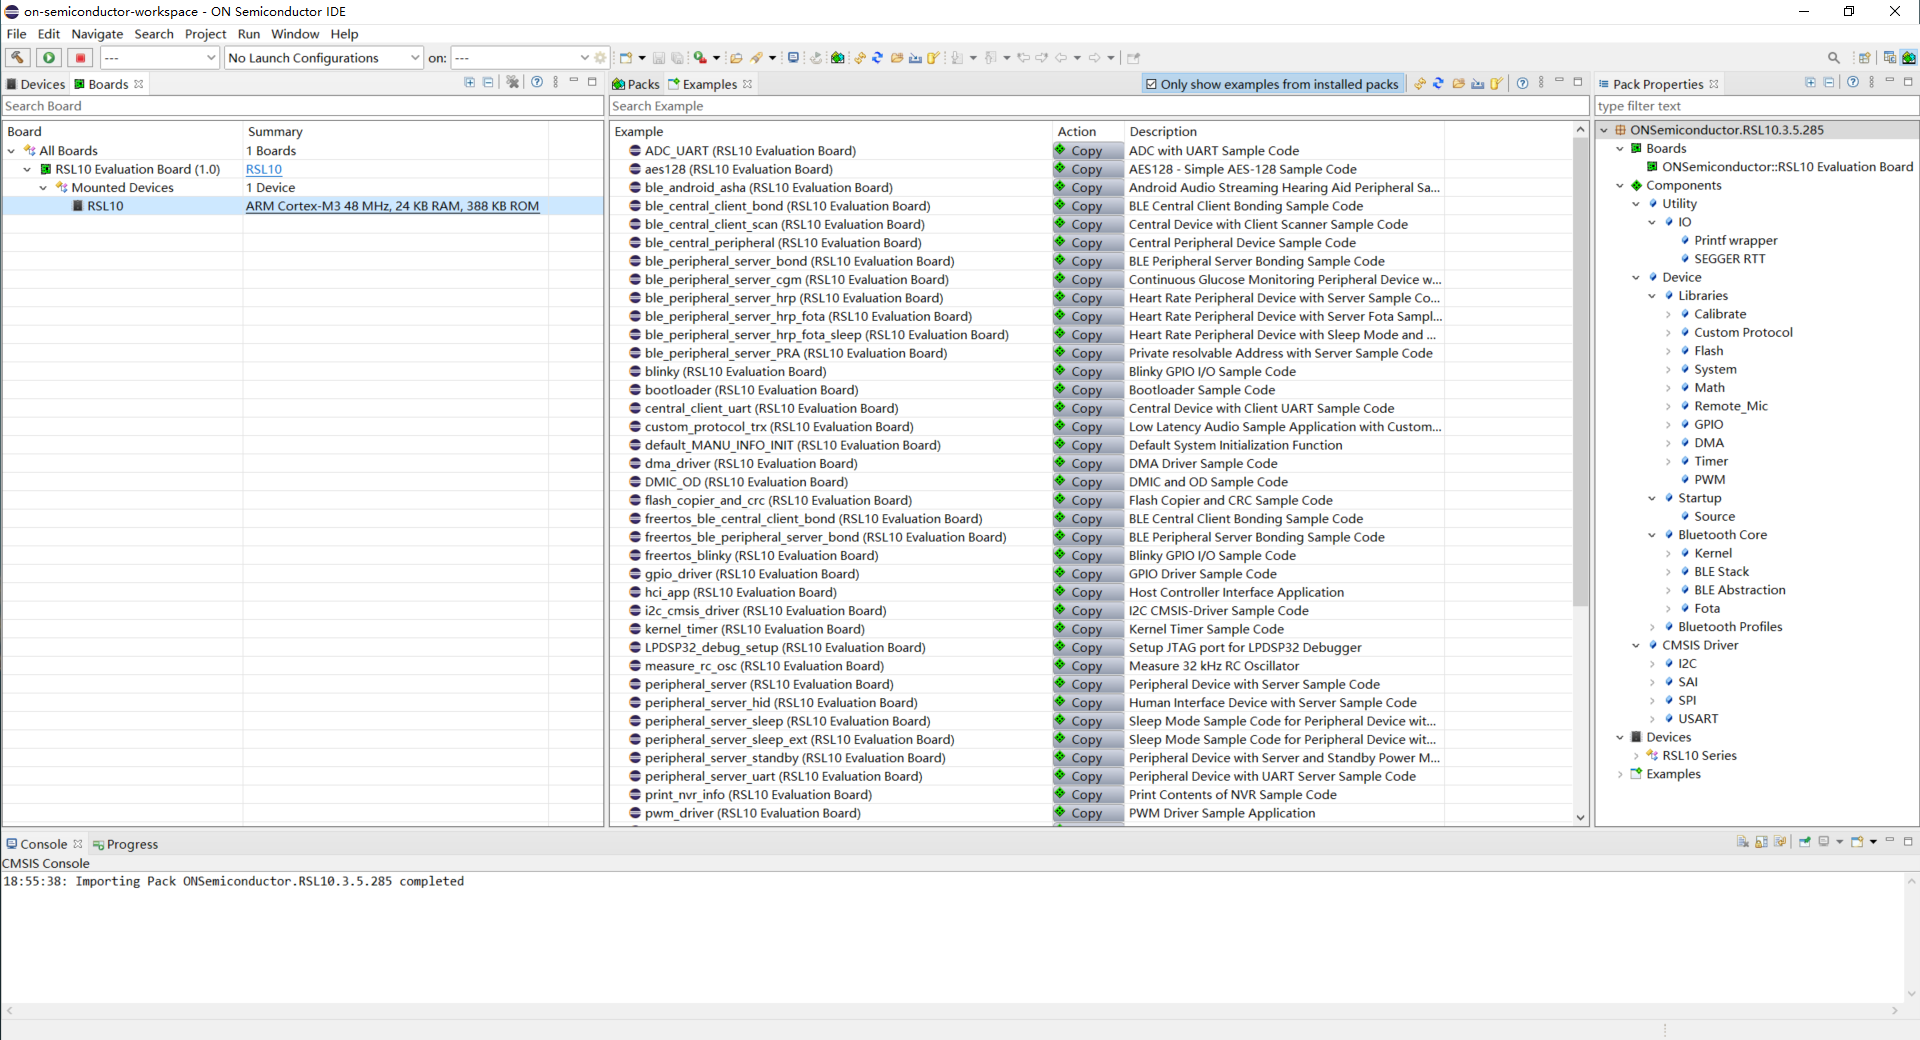Open the File menu
Viewport: 1920px width, 1040px height.
[x=17, y=34]
